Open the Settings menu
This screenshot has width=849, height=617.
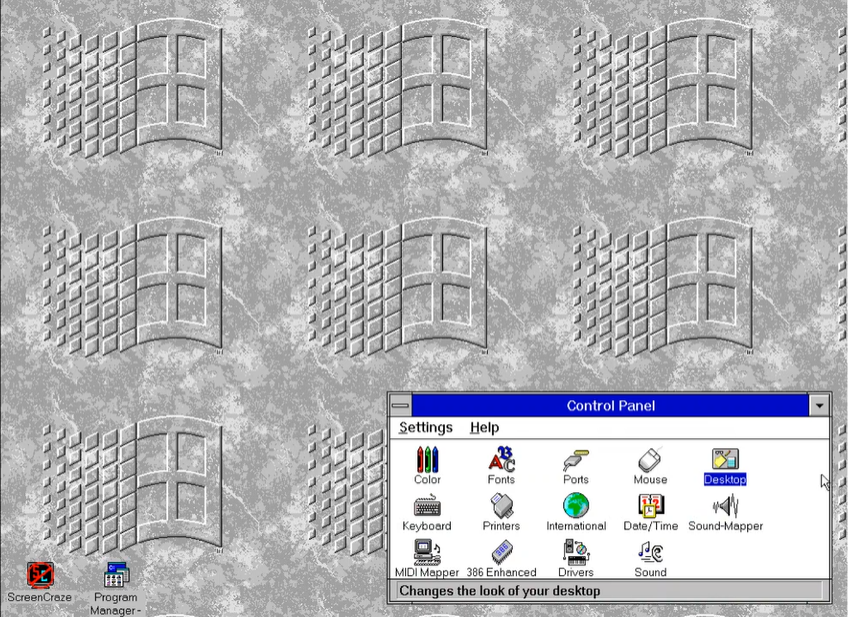point(426,427)
